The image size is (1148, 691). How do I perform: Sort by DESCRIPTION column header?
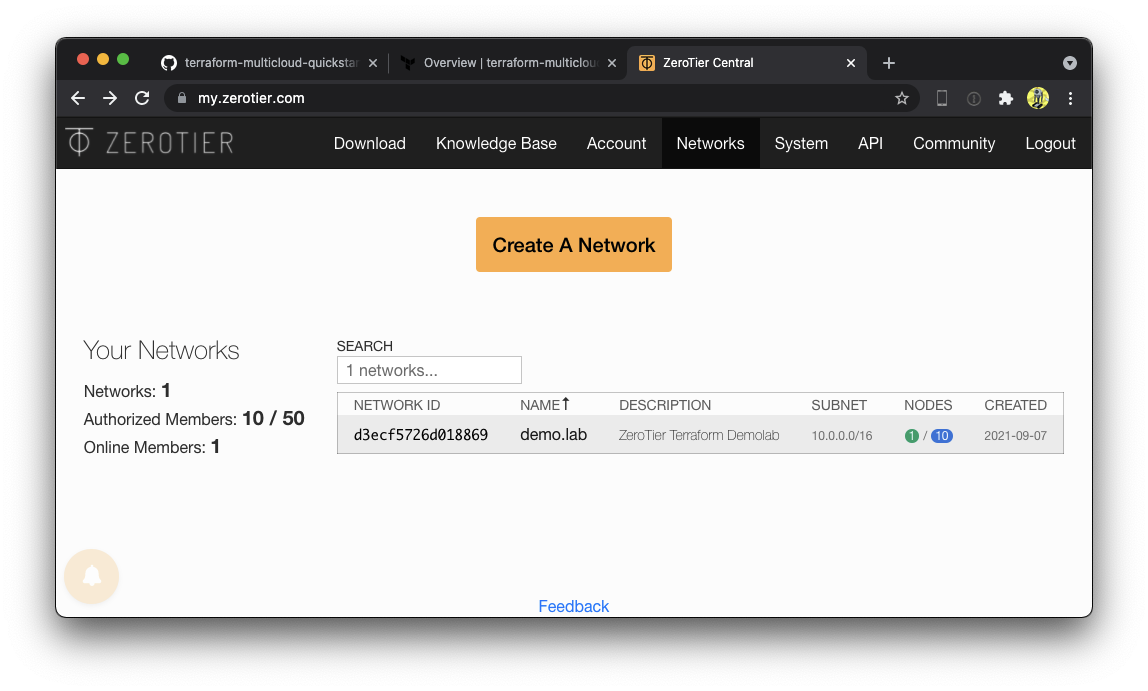(665, 405)
